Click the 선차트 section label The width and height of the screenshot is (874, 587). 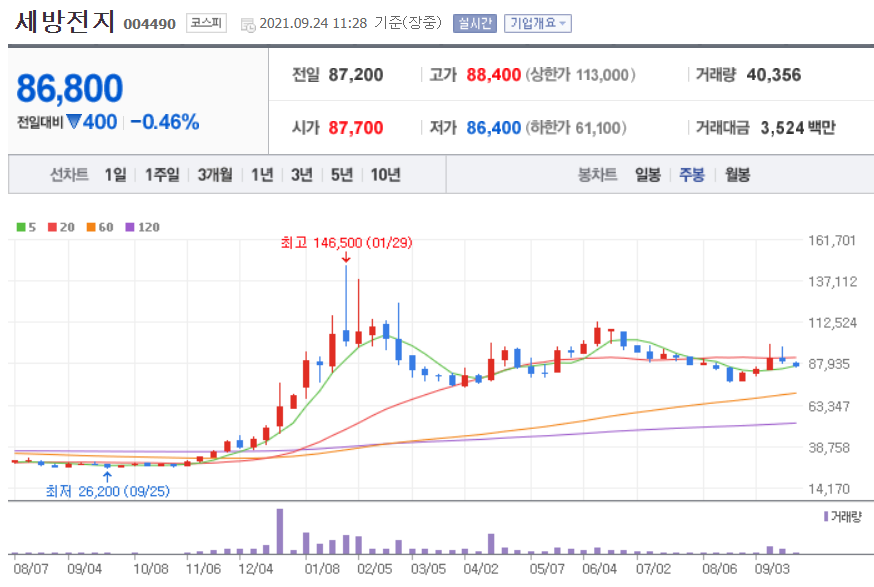pos(69,175)
